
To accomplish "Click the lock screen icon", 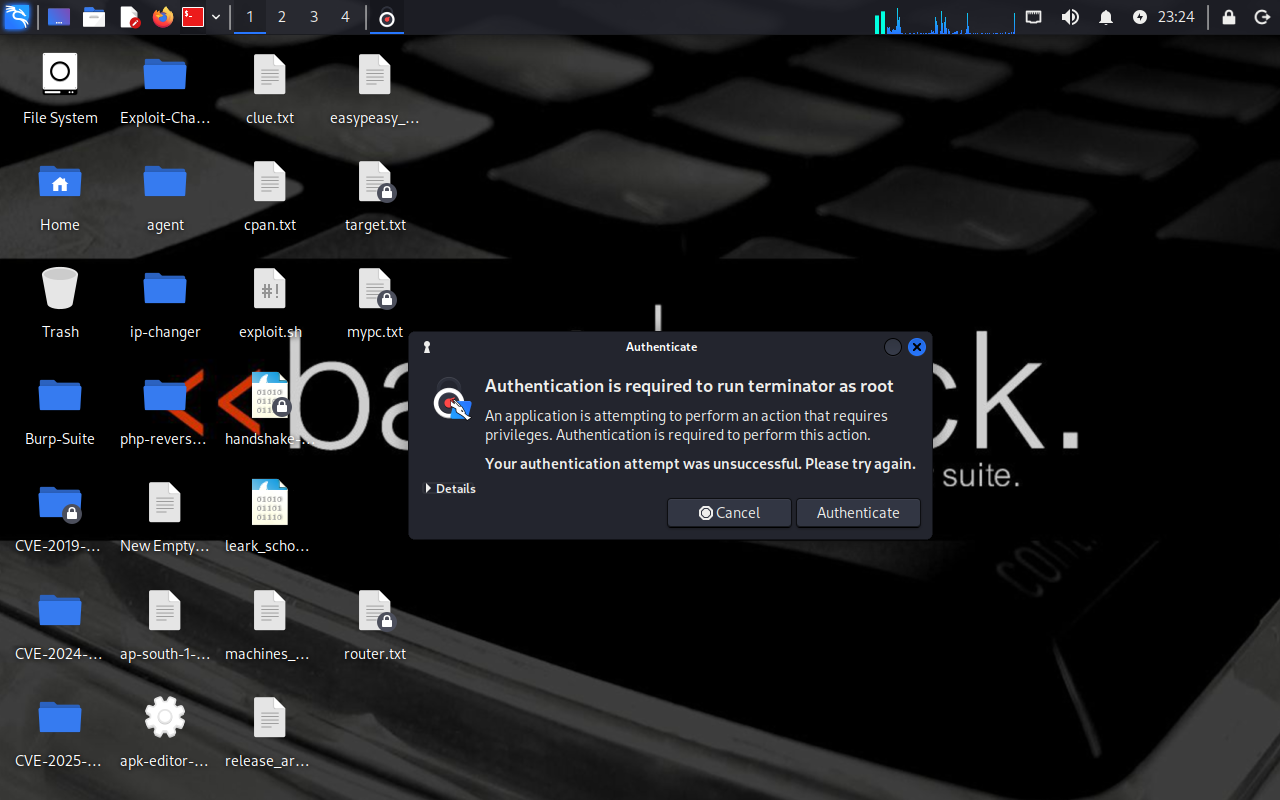I will point(1229,17).
